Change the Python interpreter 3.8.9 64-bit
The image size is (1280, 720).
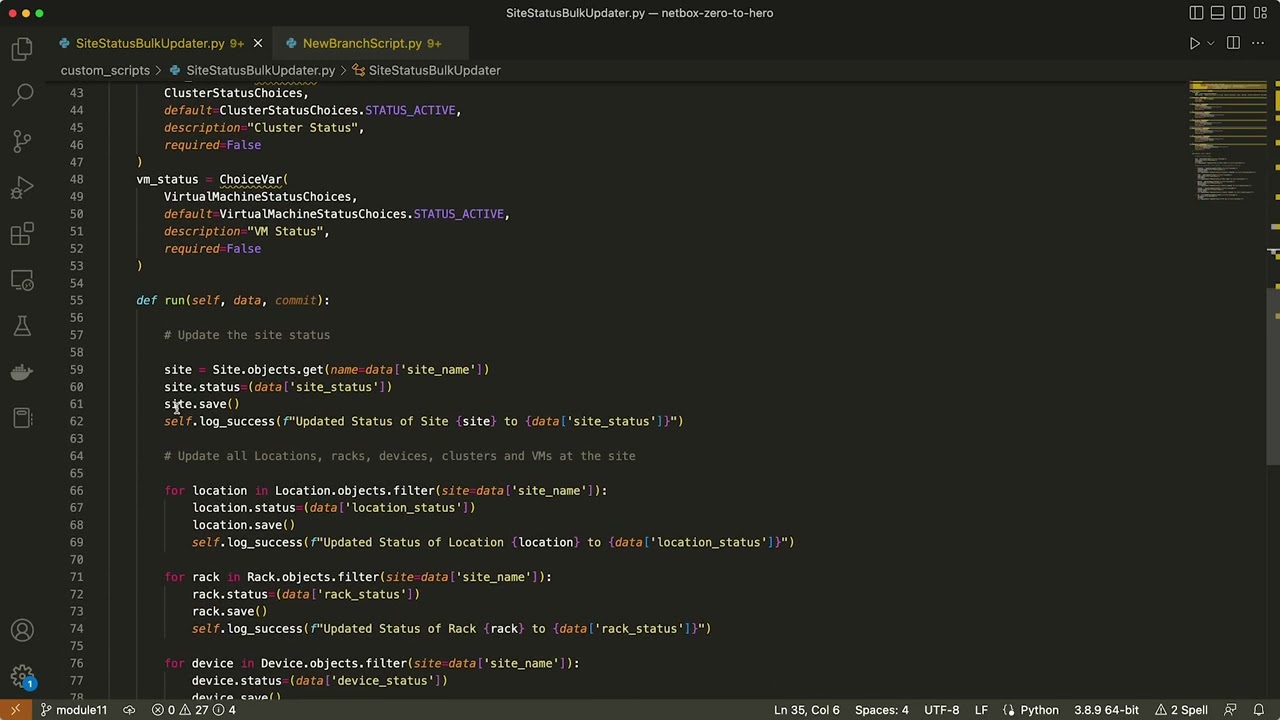click(x=1106, y=709)
